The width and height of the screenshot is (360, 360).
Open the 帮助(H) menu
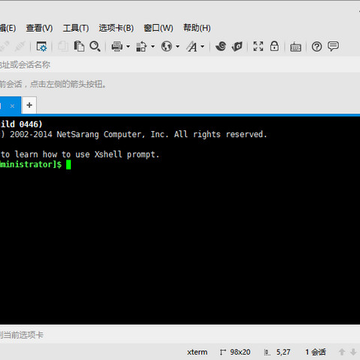(197, 28)
